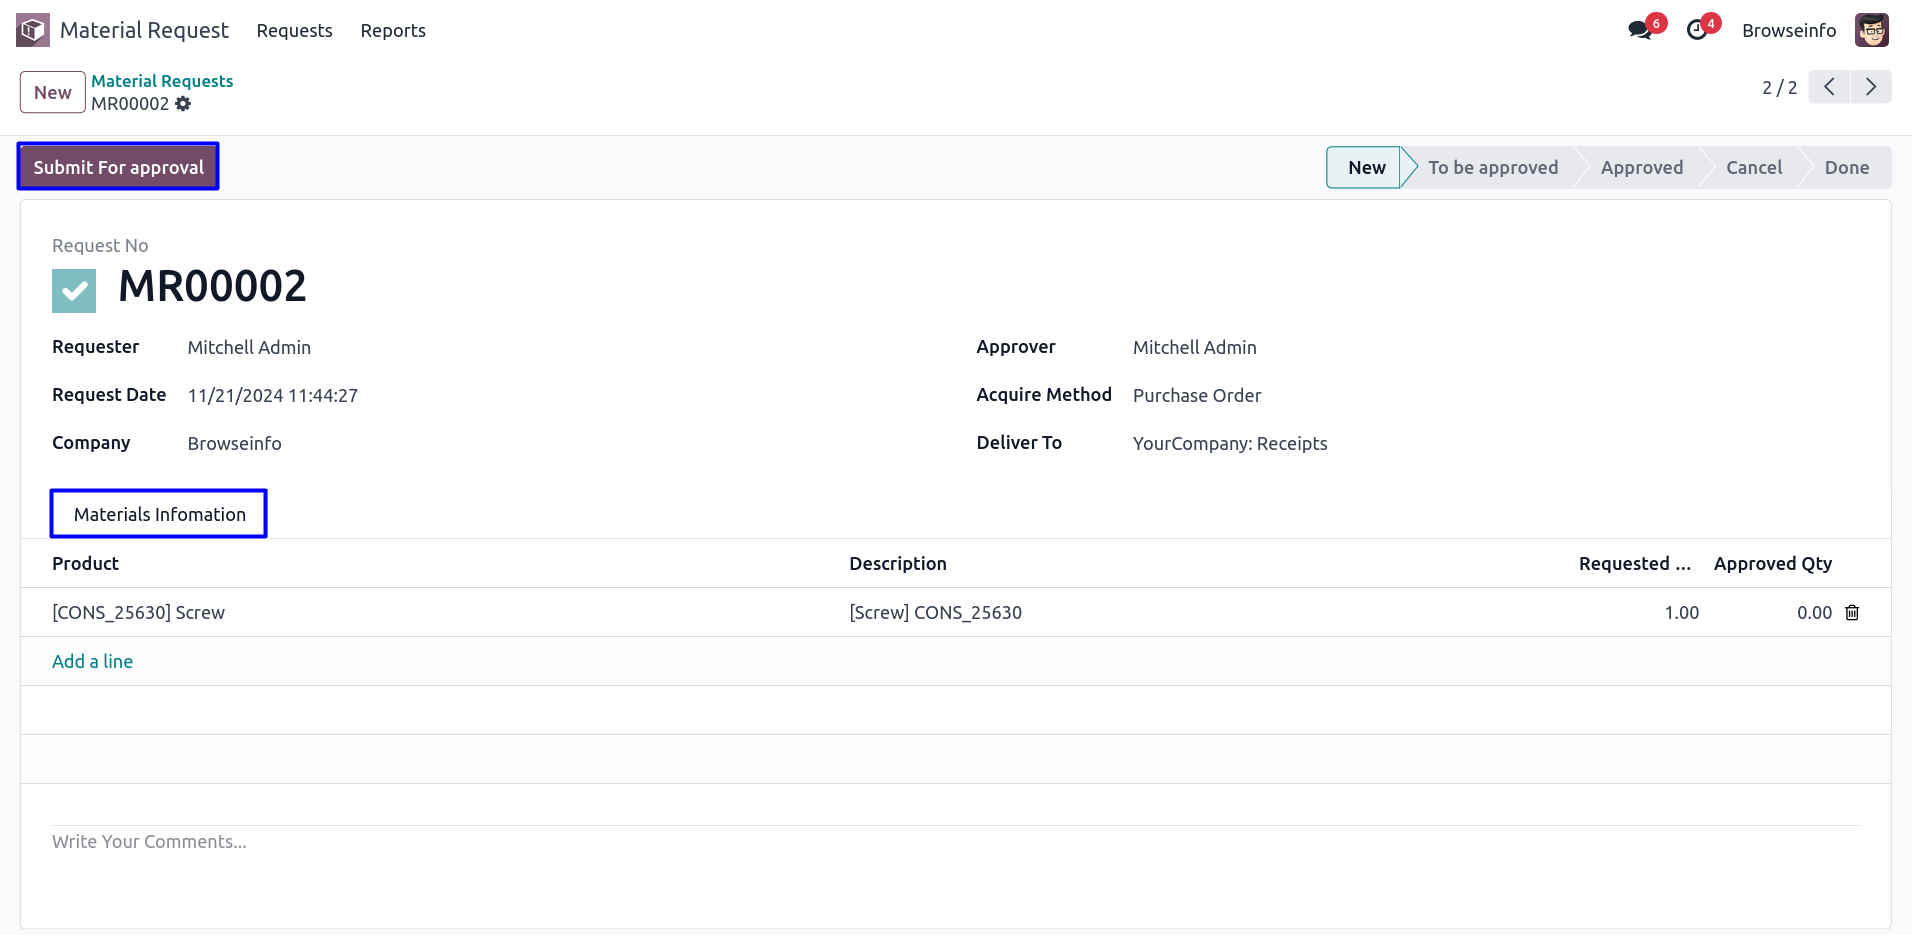This screenshot has height=935, width=1912.
Task: Open the activities clock icon
Action: (x=1697, y=30)
